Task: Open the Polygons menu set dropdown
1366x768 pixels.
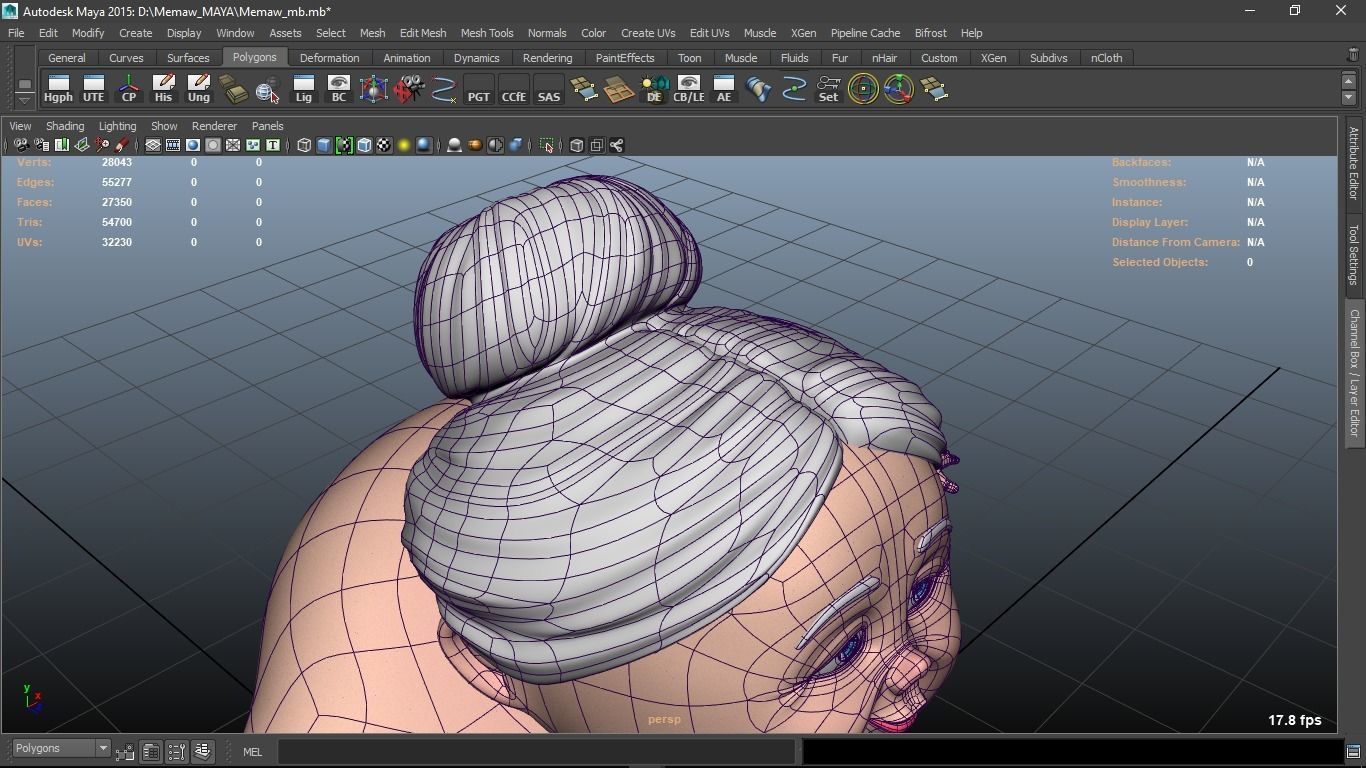Action: (x=61, y=748)
